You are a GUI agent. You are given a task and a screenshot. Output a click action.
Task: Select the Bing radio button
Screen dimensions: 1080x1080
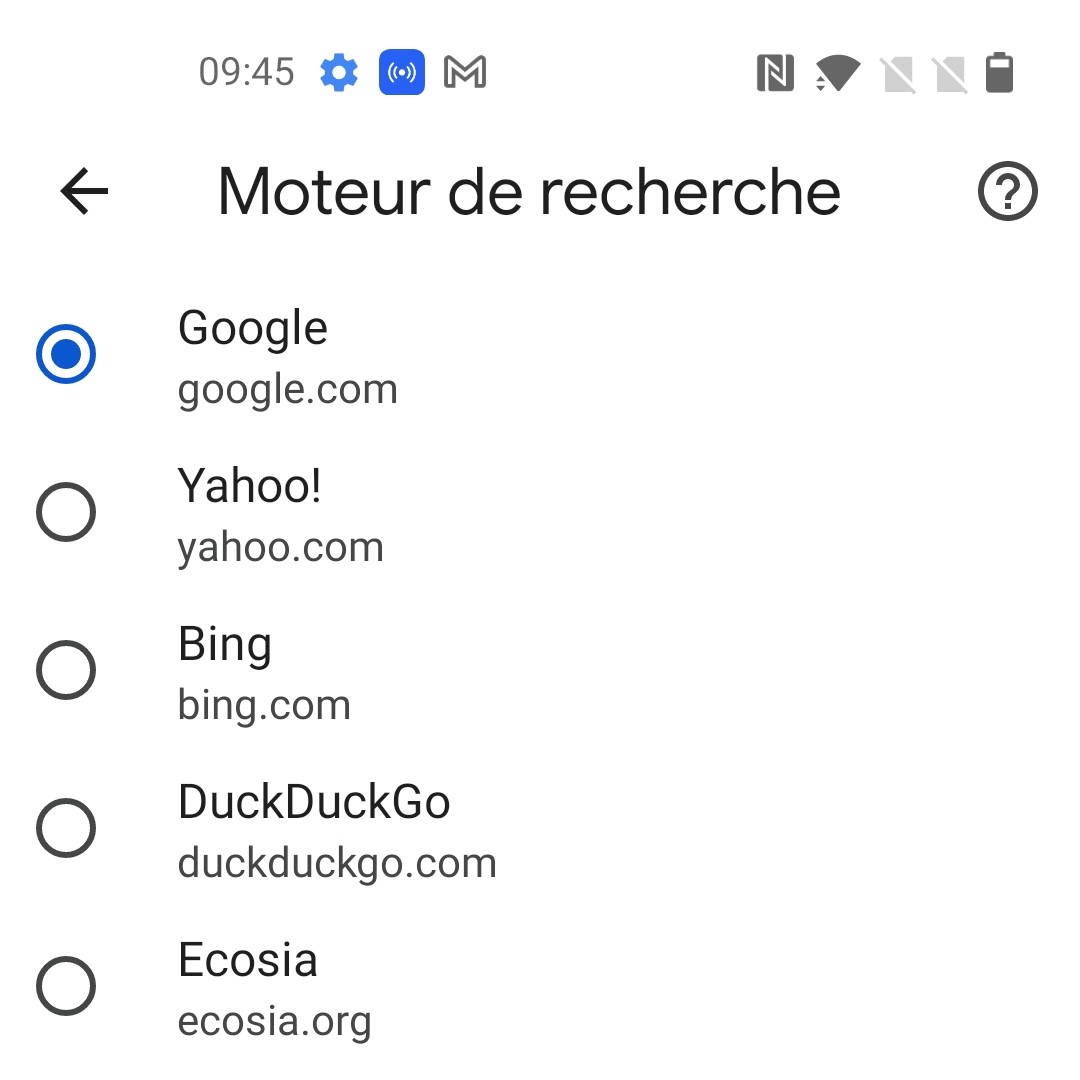tap(66, 670)
